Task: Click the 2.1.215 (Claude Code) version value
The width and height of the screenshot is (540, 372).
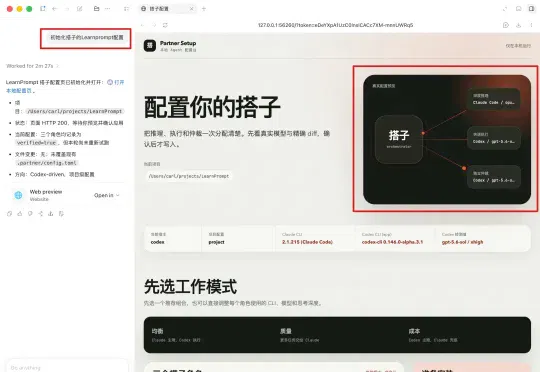Action: coord(307,242)
